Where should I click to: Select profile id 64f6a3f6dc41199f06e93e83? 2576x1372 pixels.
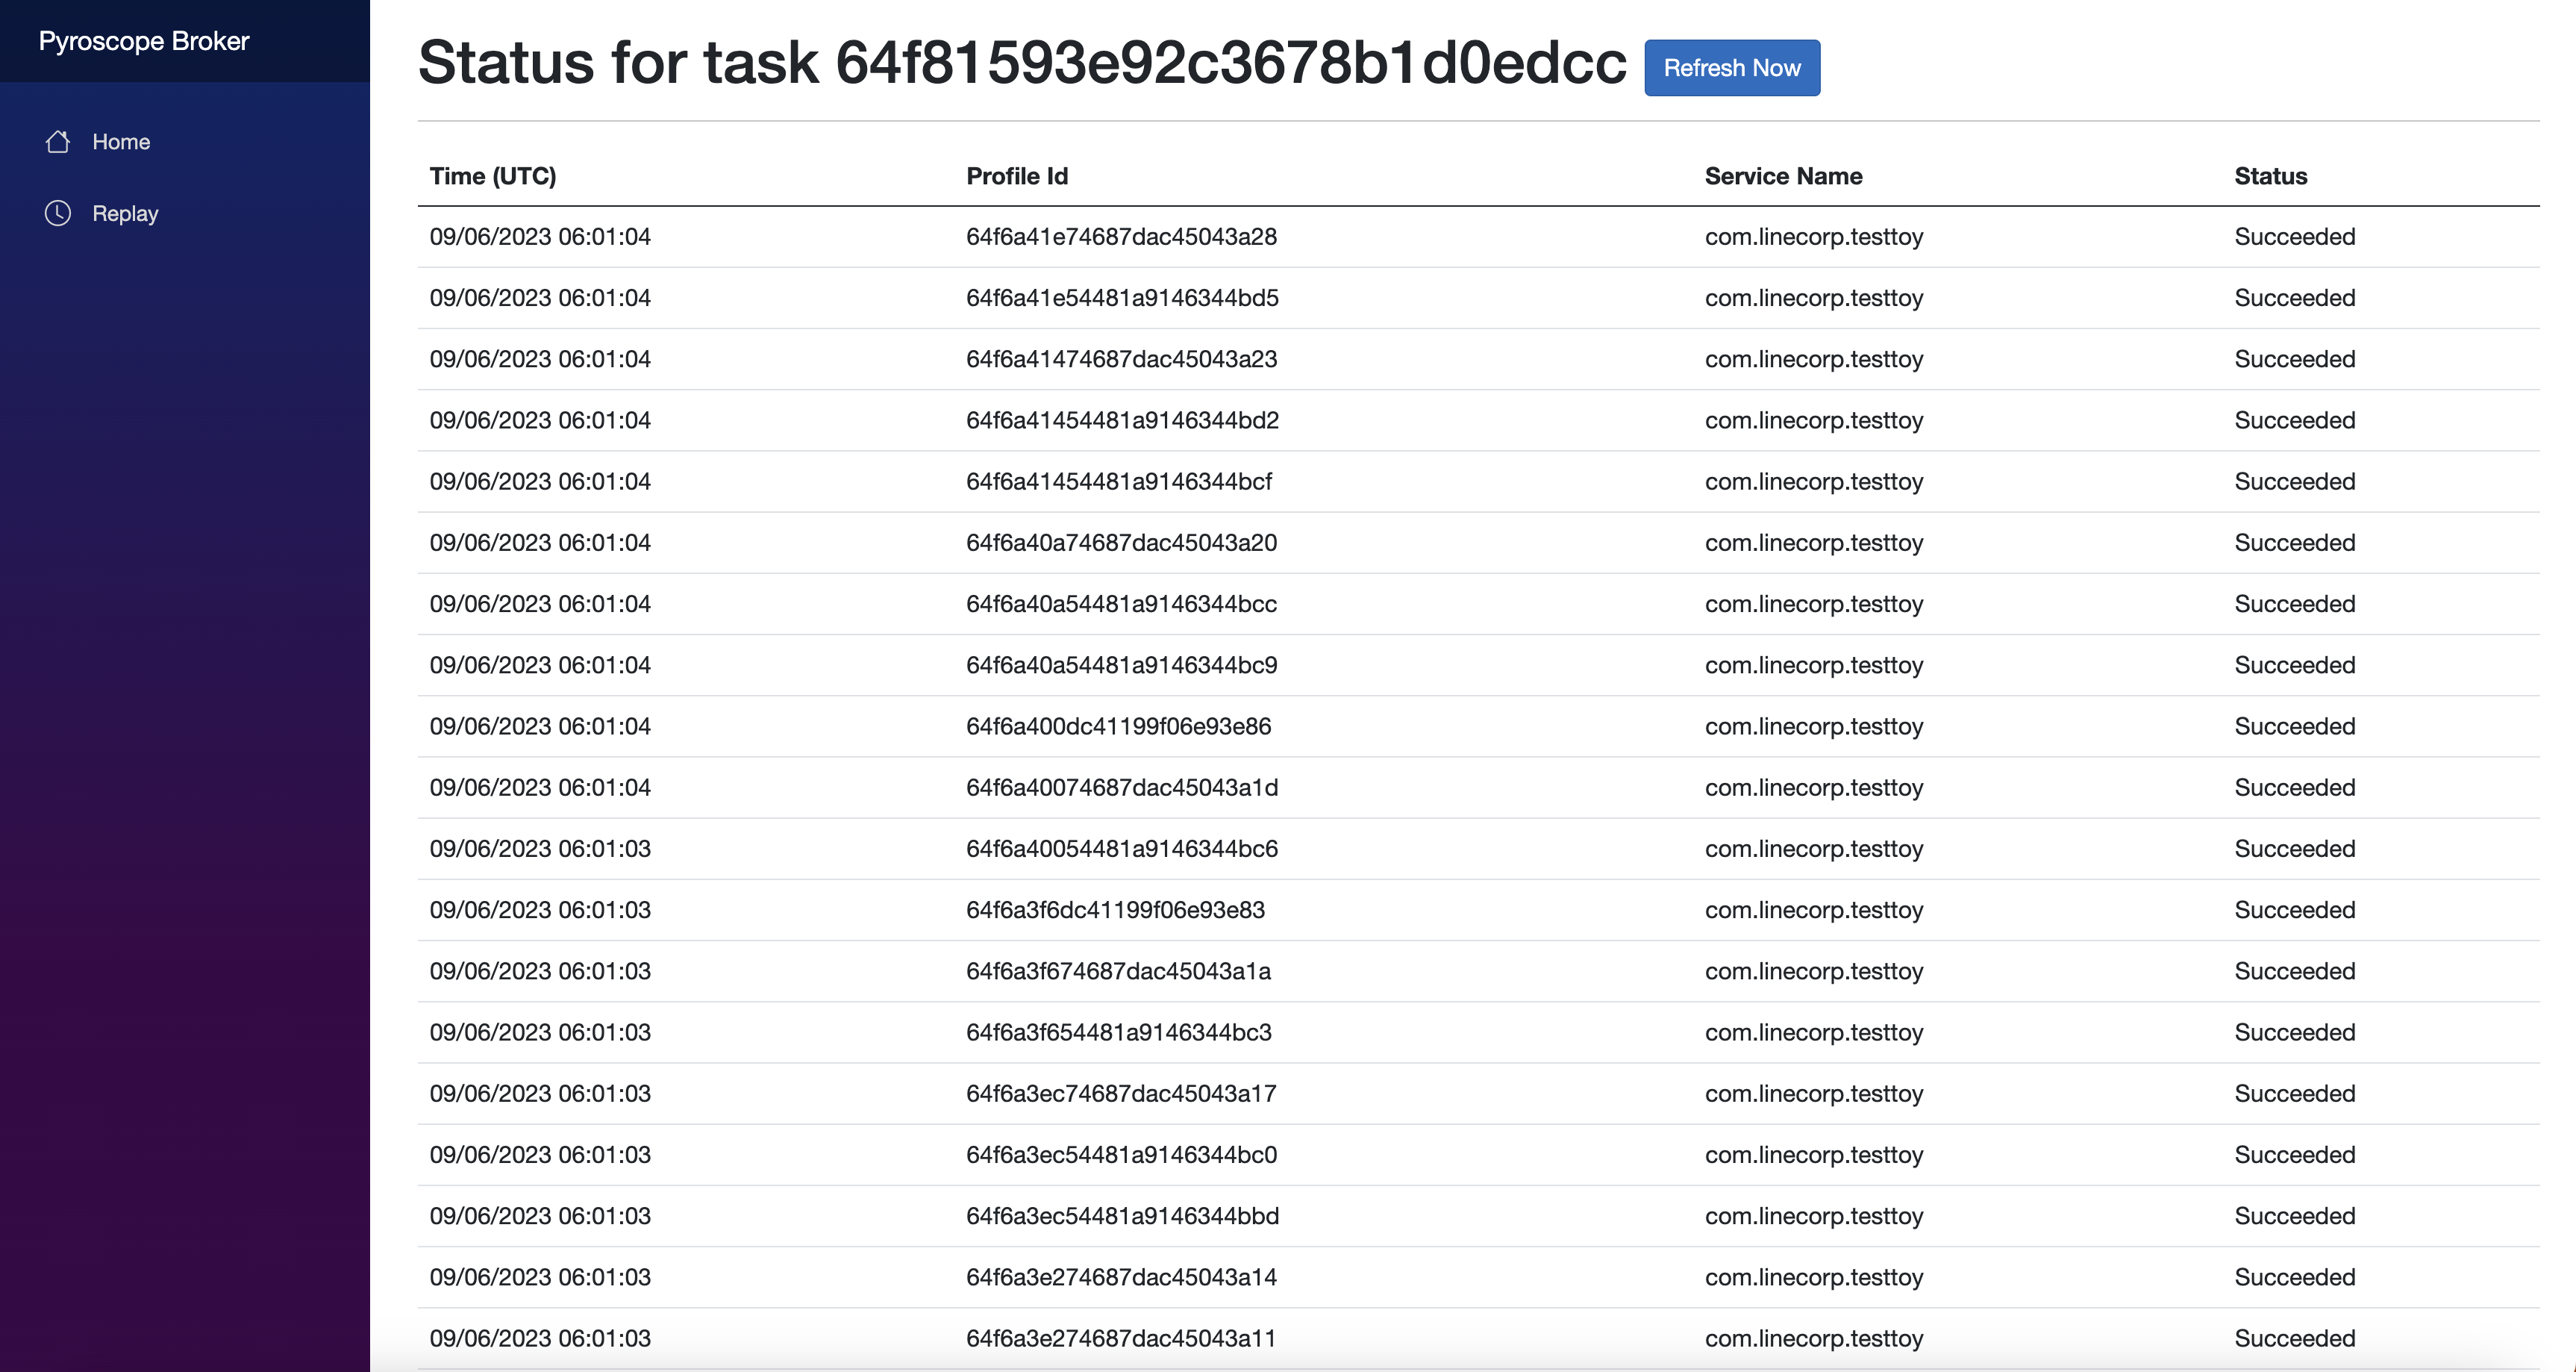tap(1116, 910)
